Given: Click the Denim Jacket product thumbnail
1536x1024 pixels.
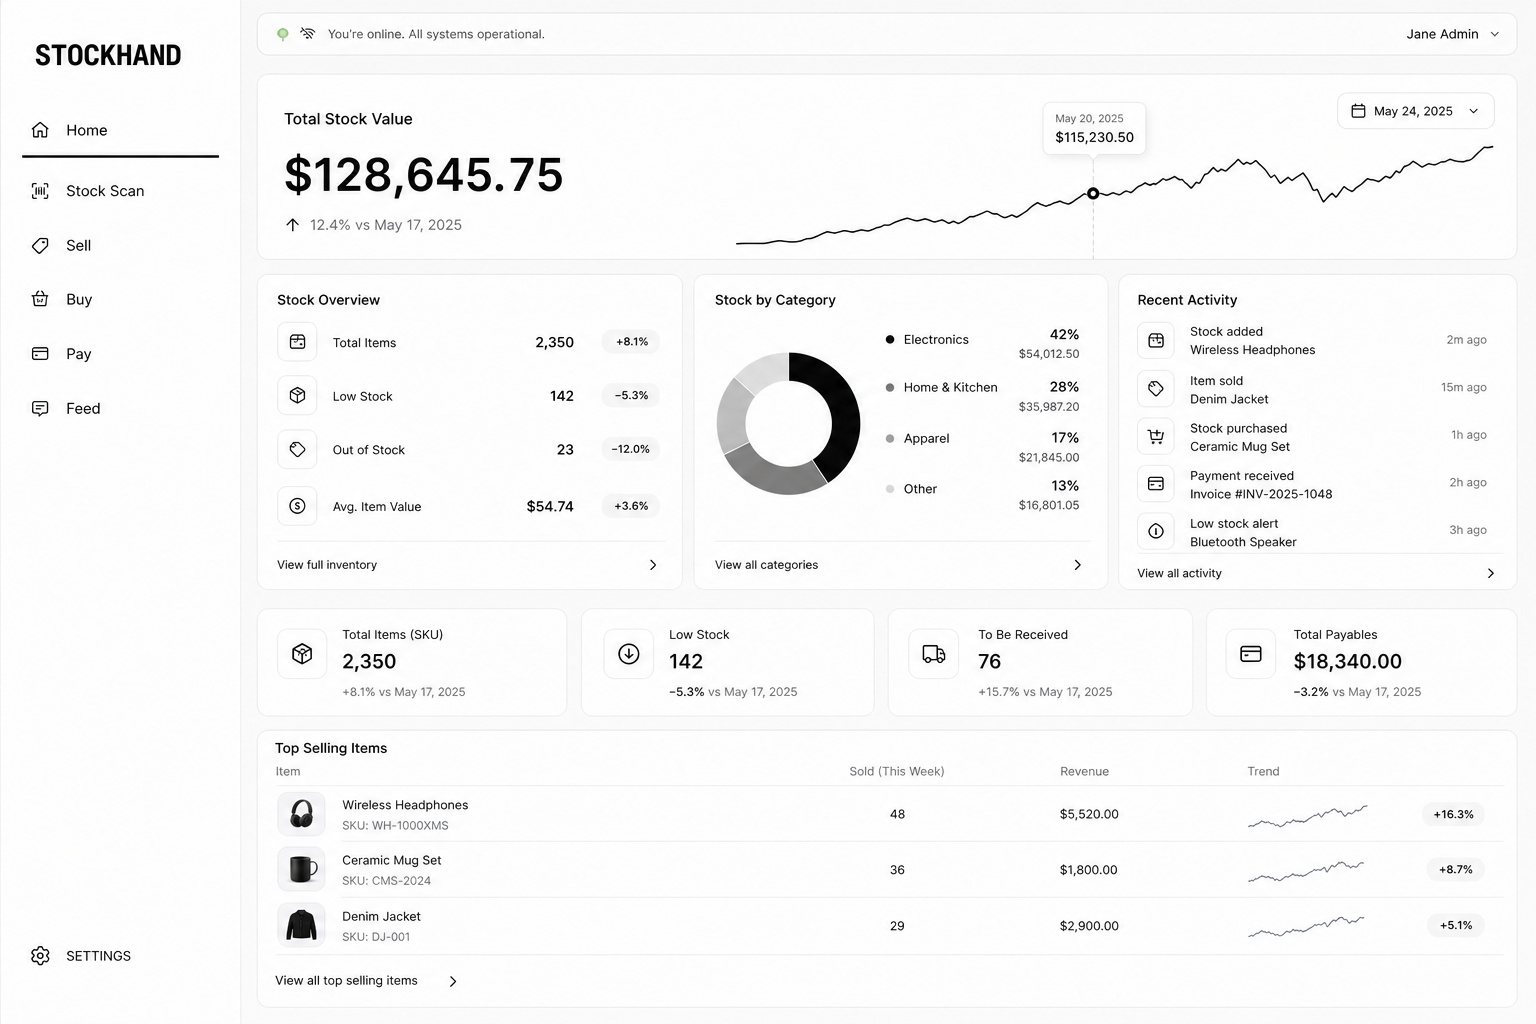Looking at the screenshot, I should (301, 925).
